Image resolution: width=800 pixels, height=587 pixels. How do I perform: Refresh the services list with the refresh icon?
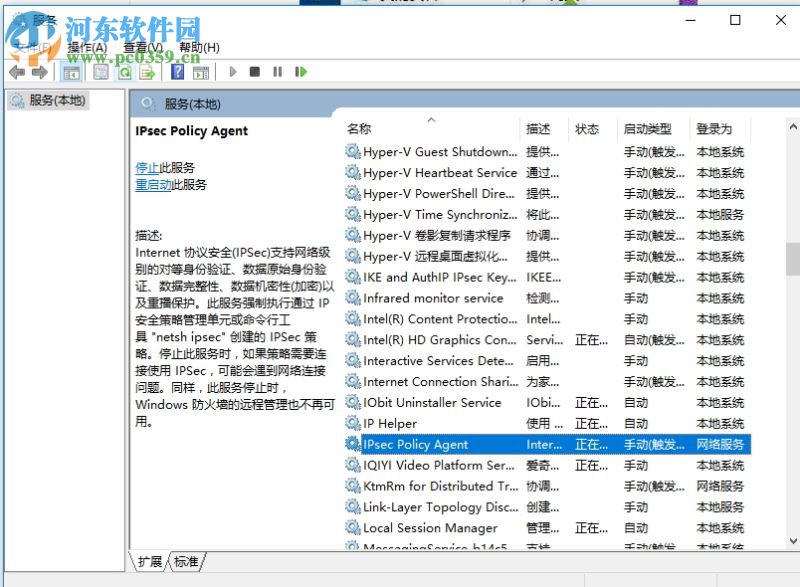[x=124, y=72]
